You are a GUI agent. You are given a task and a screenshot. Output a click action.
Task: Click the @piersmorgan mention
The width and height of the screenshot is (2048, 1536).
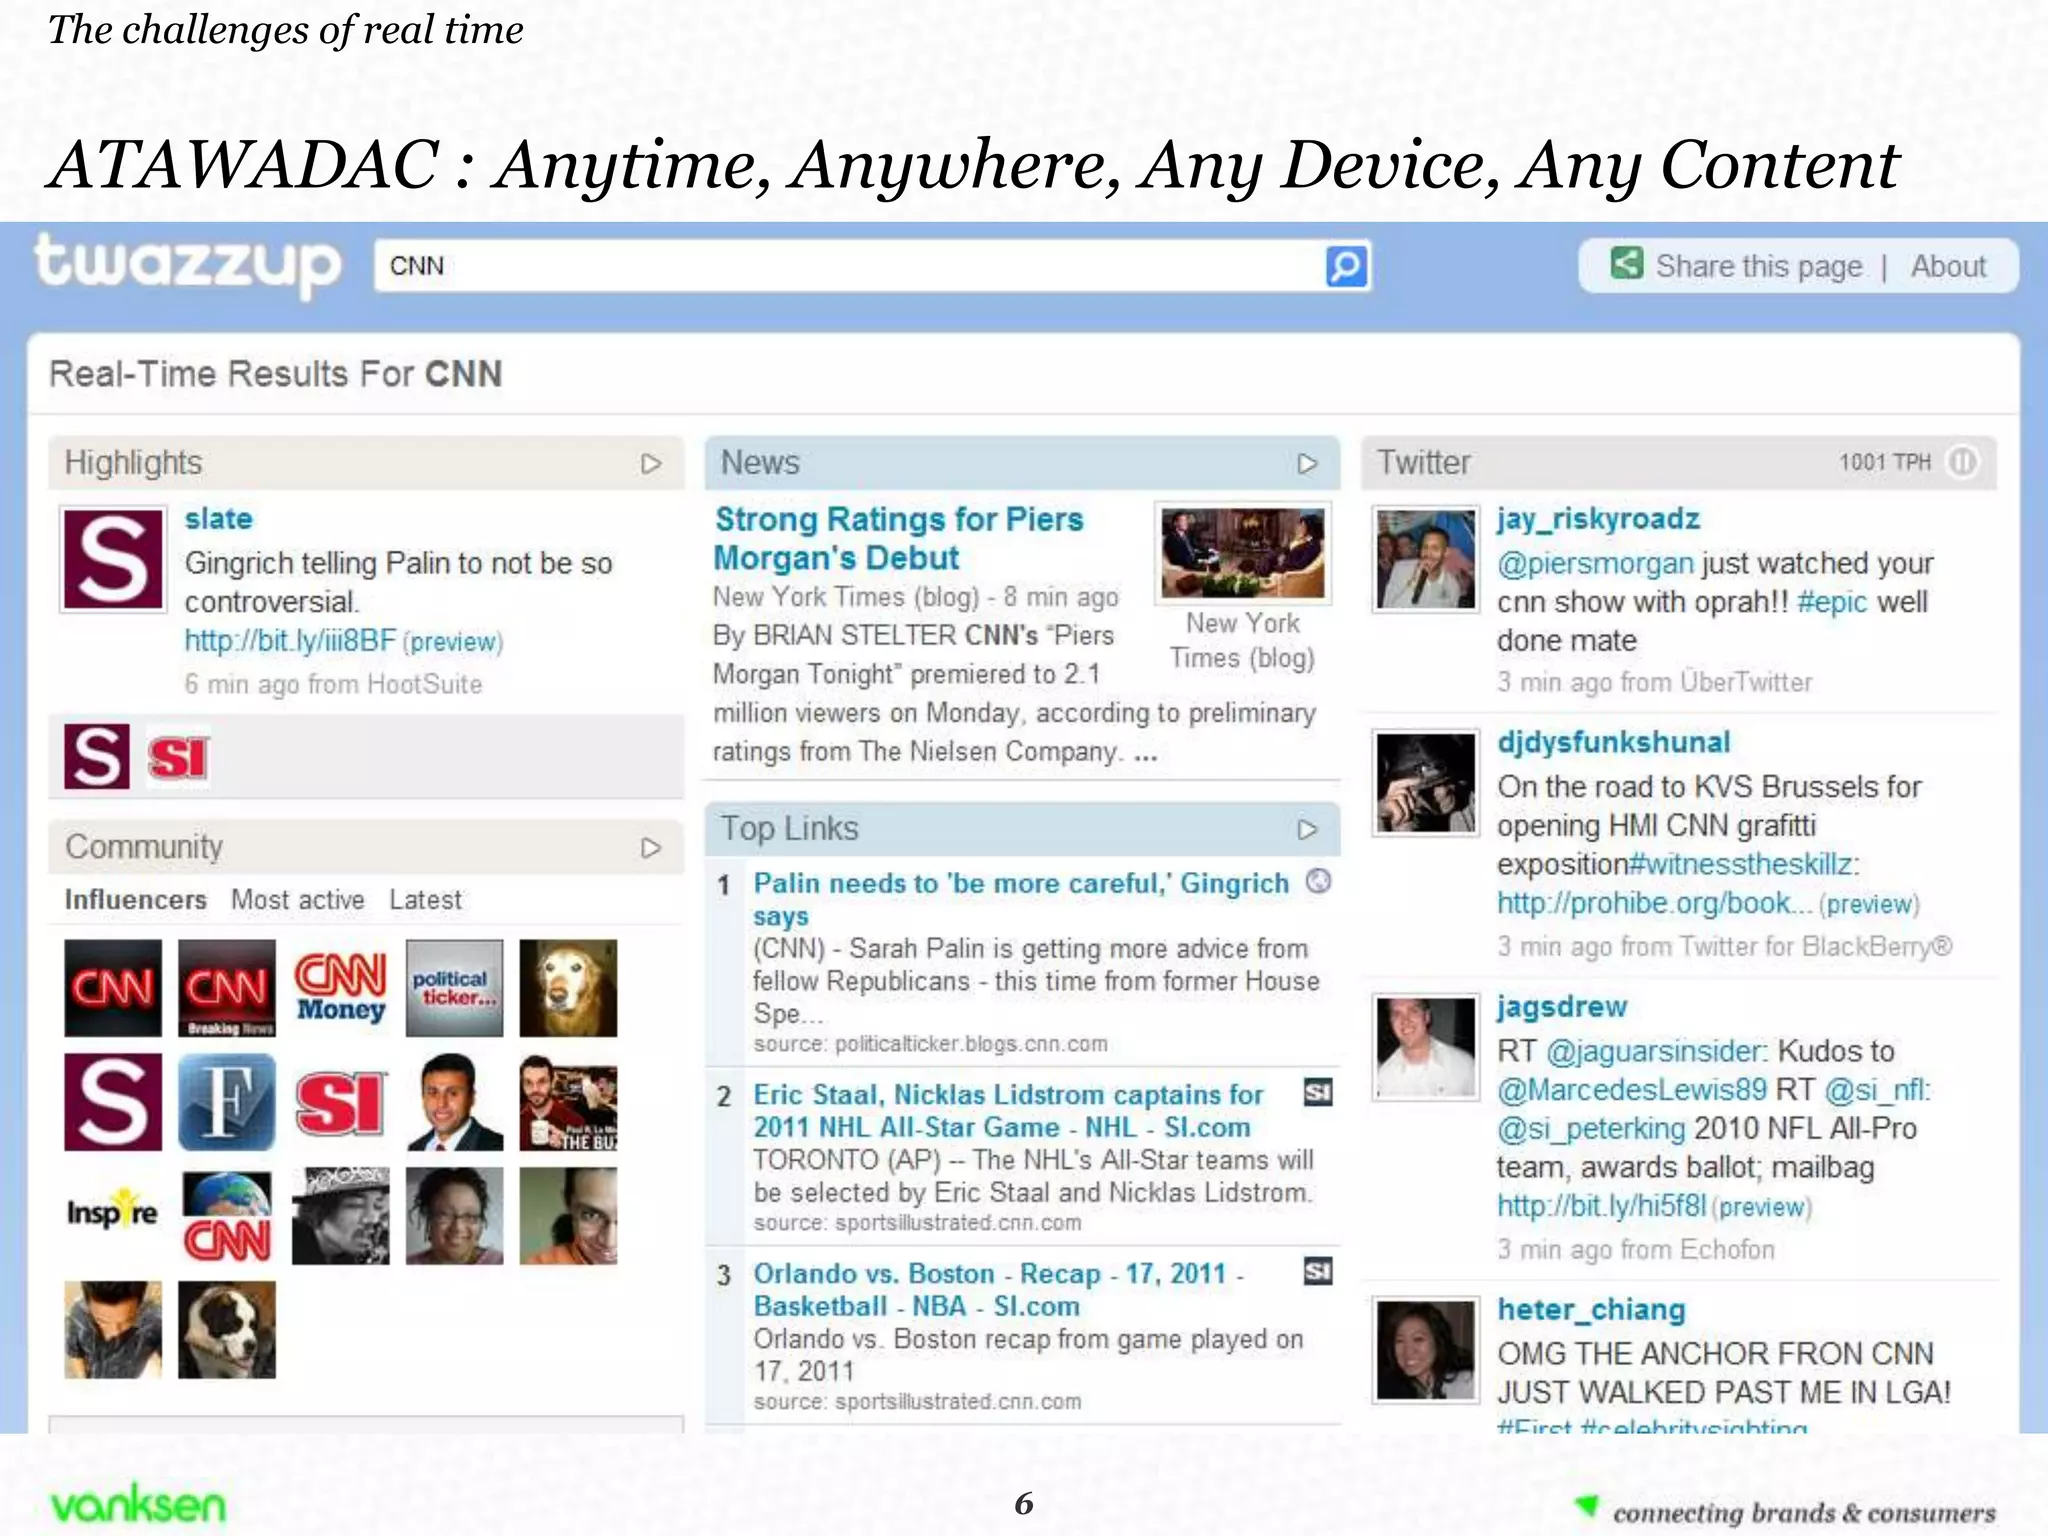pyautogui.click(x=1595, y=564)
